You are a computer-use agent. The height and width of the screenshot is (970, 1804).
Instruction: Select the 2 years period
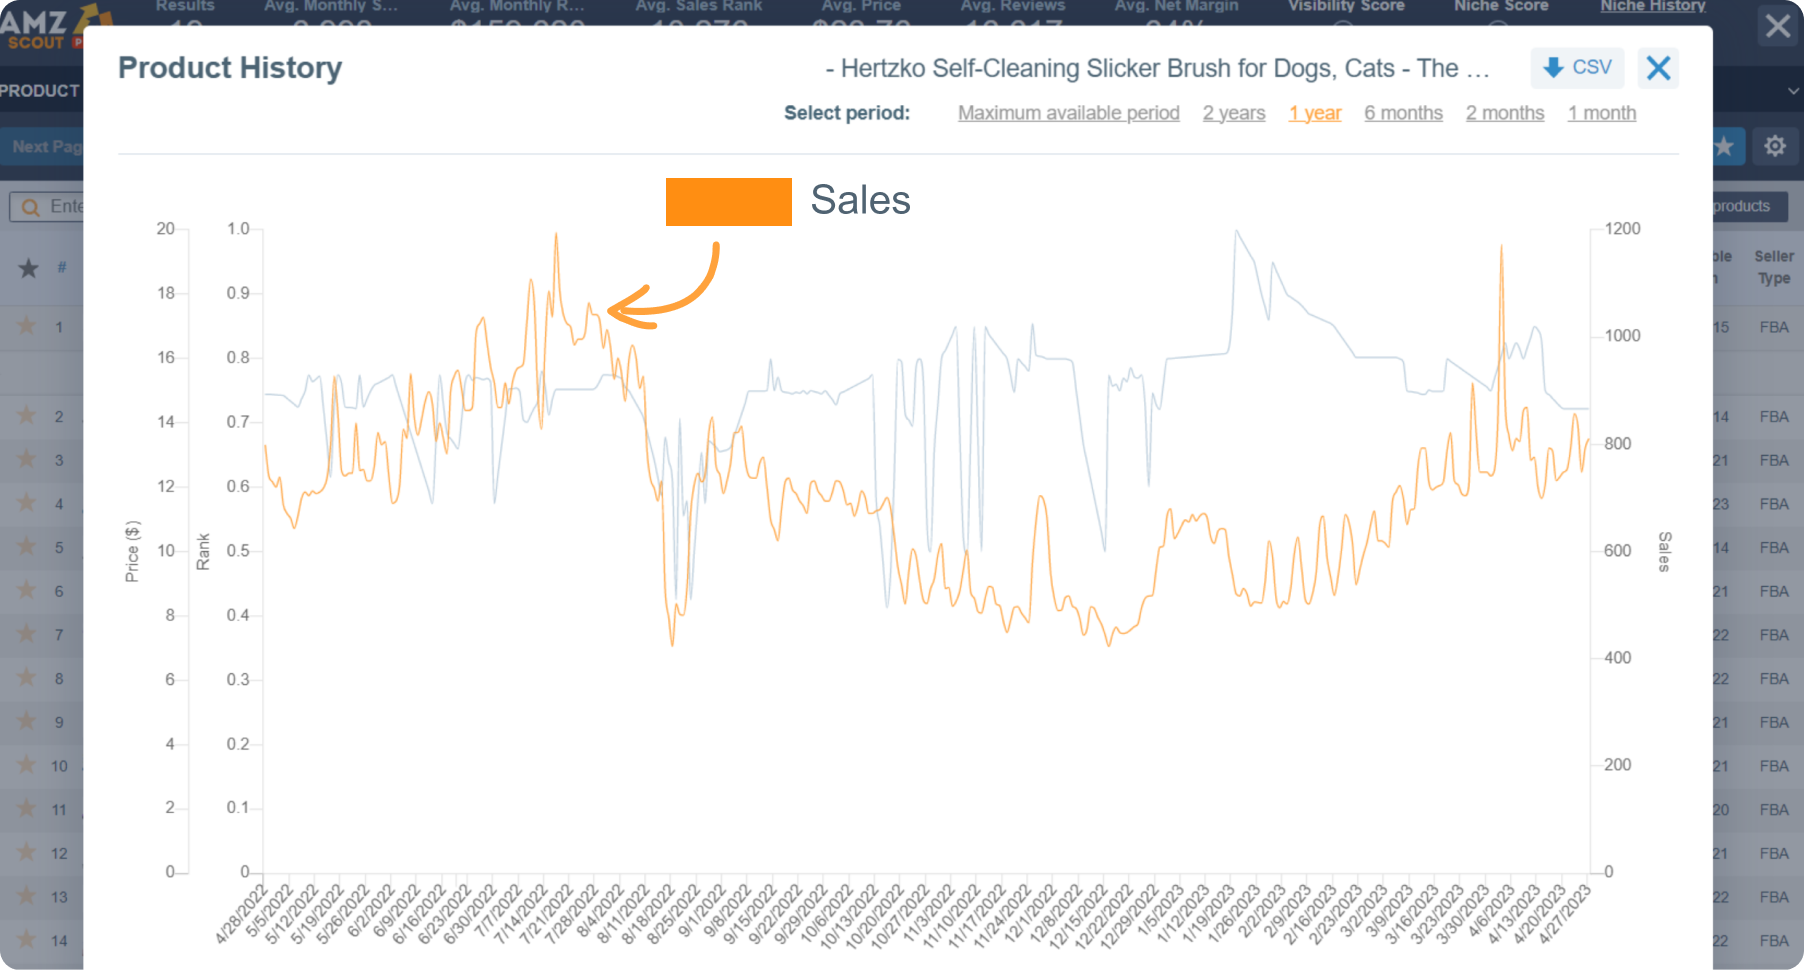coord(1233,113)
